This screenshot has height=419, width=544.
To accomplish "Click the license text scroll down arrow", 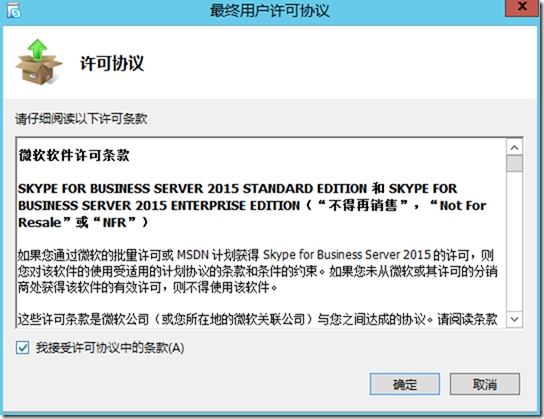I will [x=515, y=319].
